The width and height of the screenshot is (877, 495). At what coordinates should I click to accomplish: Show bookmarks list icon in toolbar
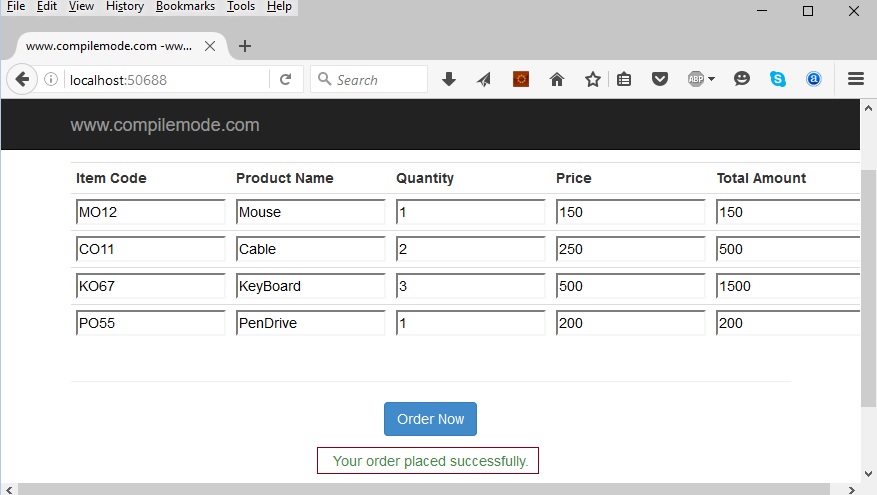624,80
